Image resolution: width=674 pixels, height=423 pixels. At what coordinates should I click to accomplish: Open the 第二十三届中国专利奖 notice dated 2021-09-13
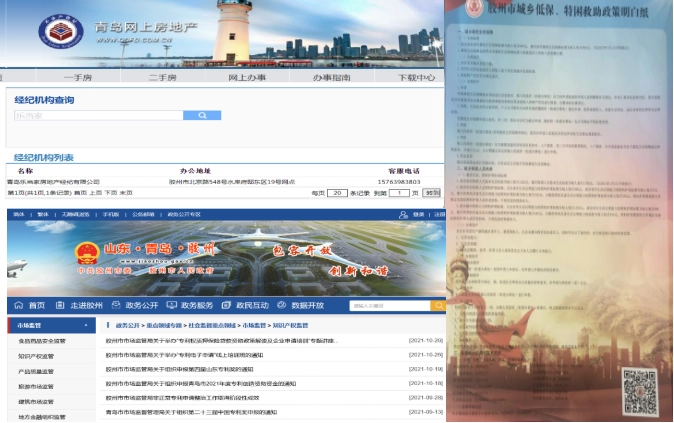(191, 412)
